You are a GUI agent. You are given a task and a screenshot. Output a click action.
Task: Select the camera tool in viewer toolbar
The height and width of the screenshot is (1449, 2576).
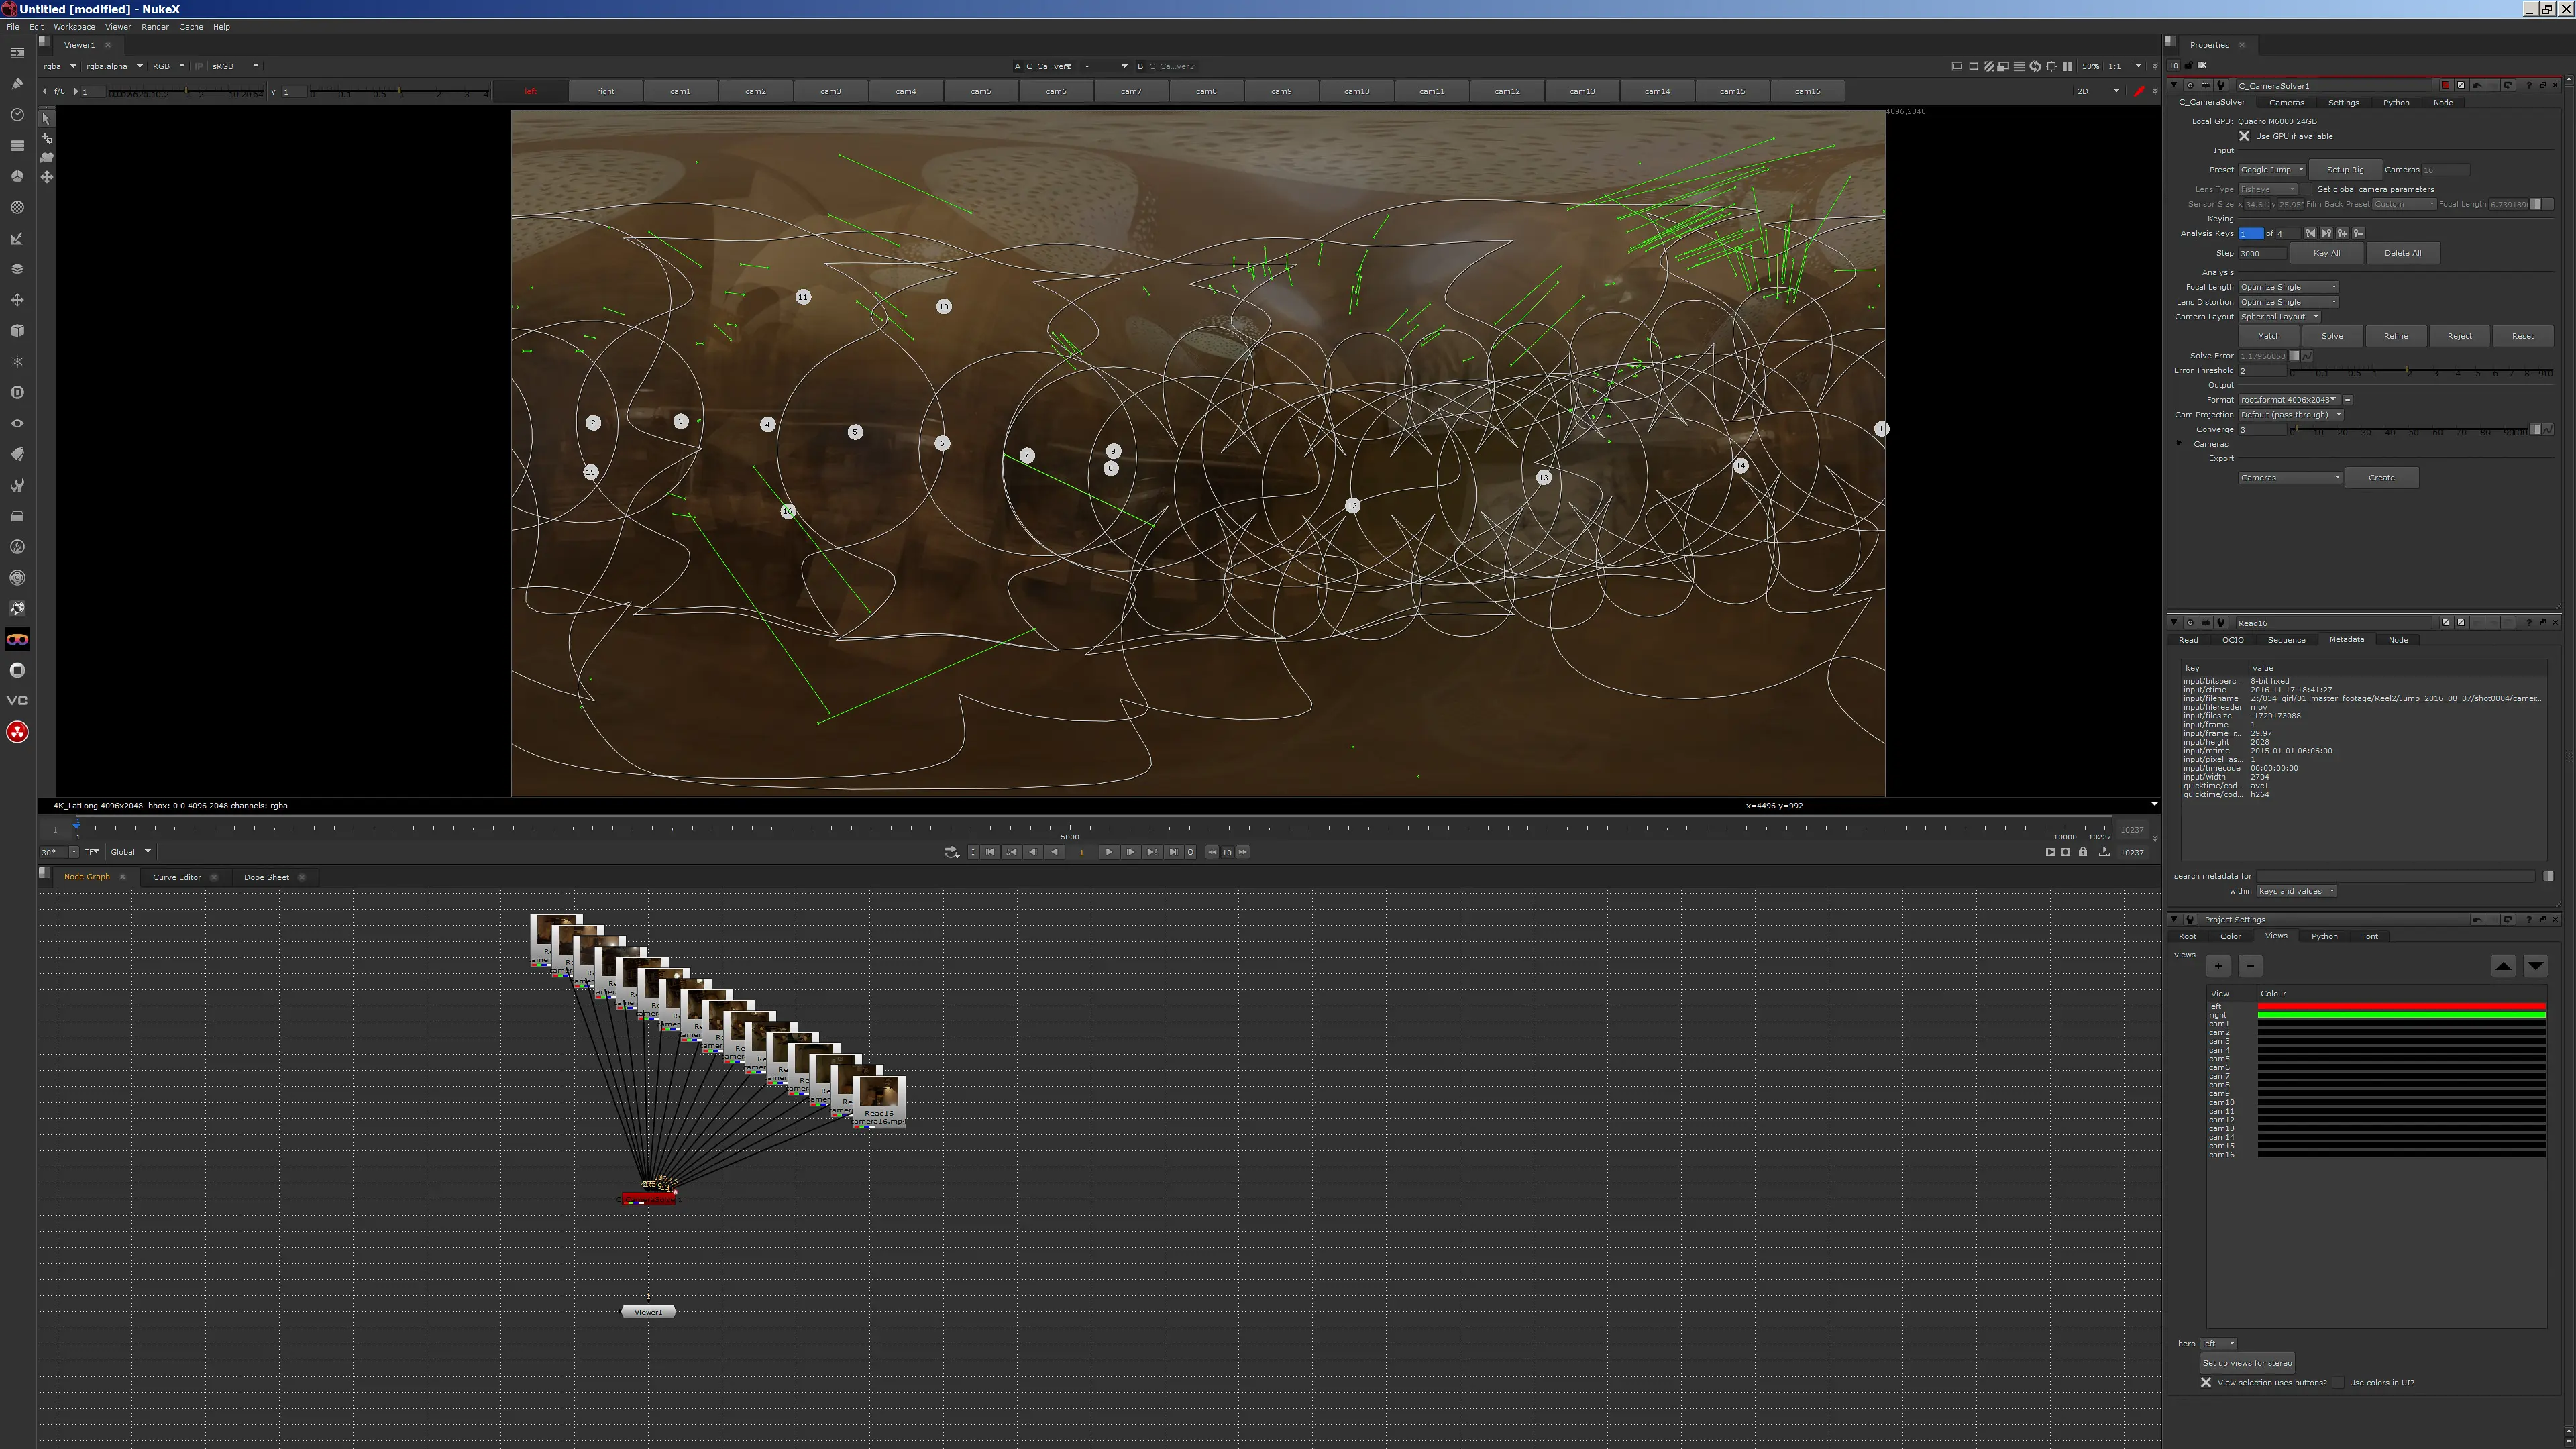pyautogui.click(x=46, y=157)
